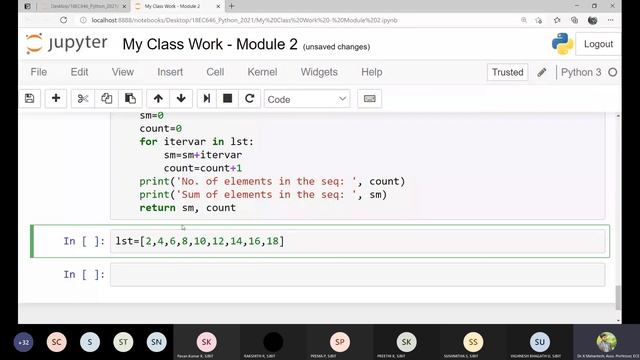This screenshot has height=360, width=640.
Task: Click the empty code cell at the bottom
Action: point(358,275)
